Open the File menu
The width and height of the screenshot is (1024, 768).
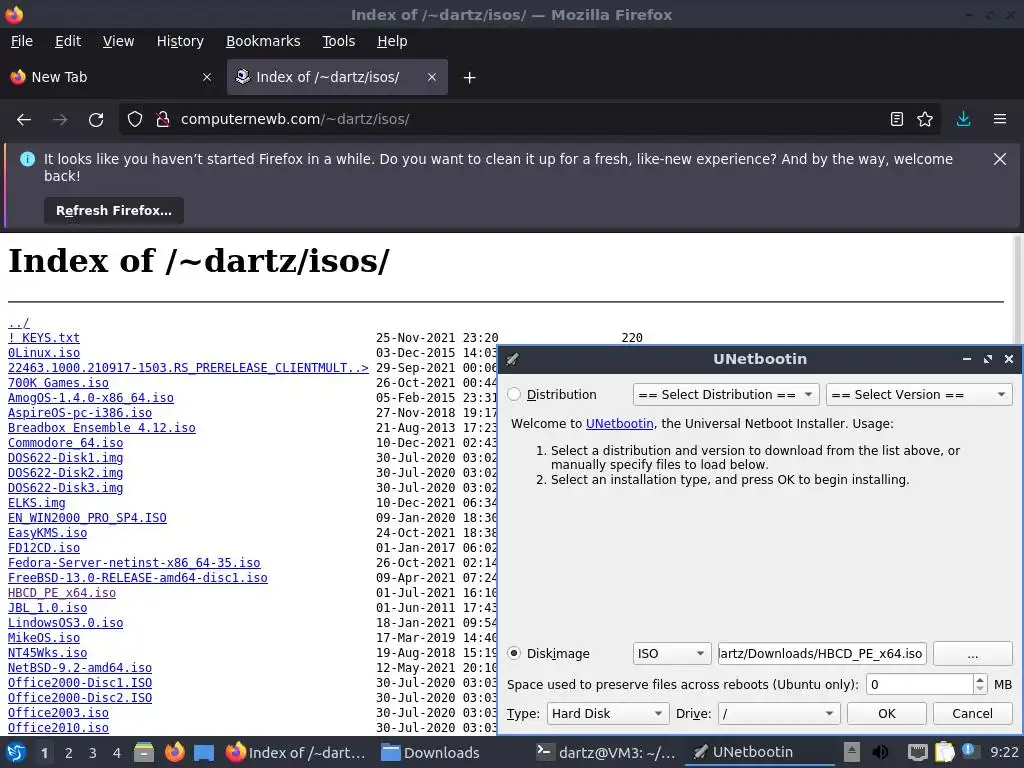(x=22, y=41)
